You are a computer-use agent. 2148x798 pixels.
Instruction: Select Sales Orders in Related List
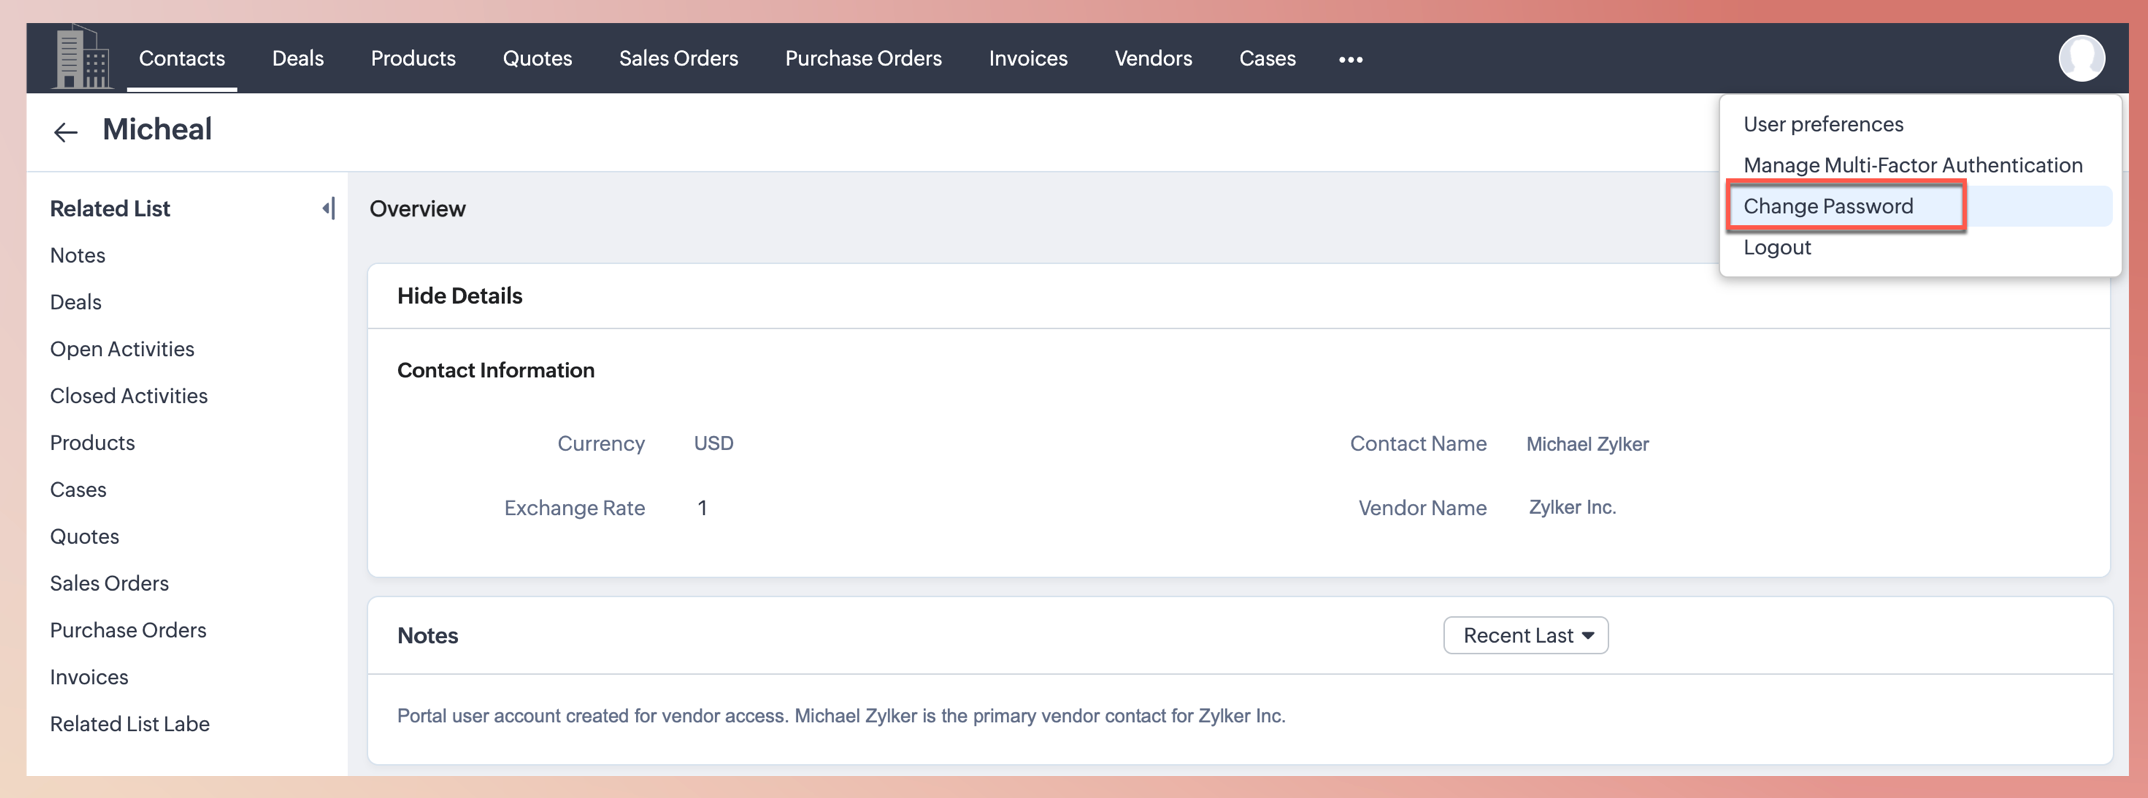(x=109, y=583)
